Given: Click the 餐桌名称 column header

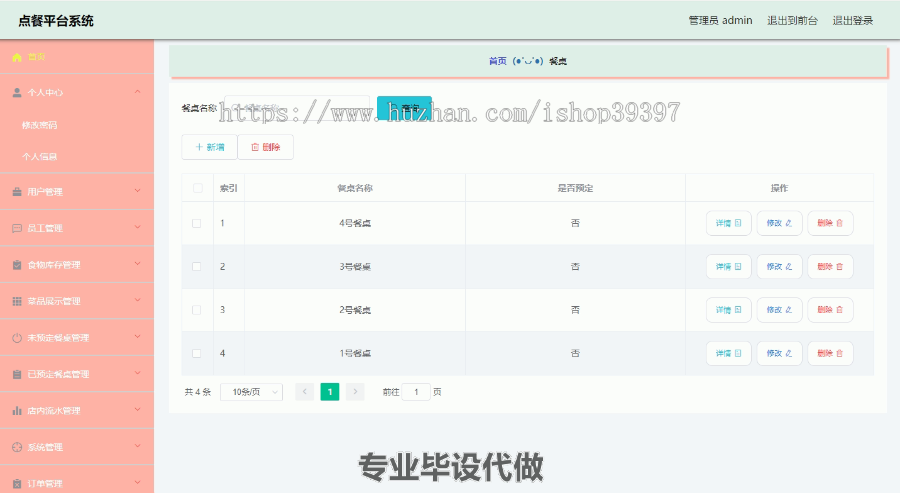Looking at the screenshot, I should (x=355, y=188).
